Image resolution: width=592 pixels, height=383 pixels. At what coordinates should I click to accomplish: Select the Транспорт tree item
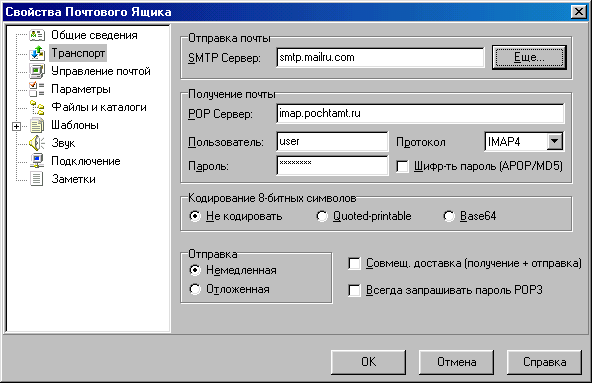[78, 53]
